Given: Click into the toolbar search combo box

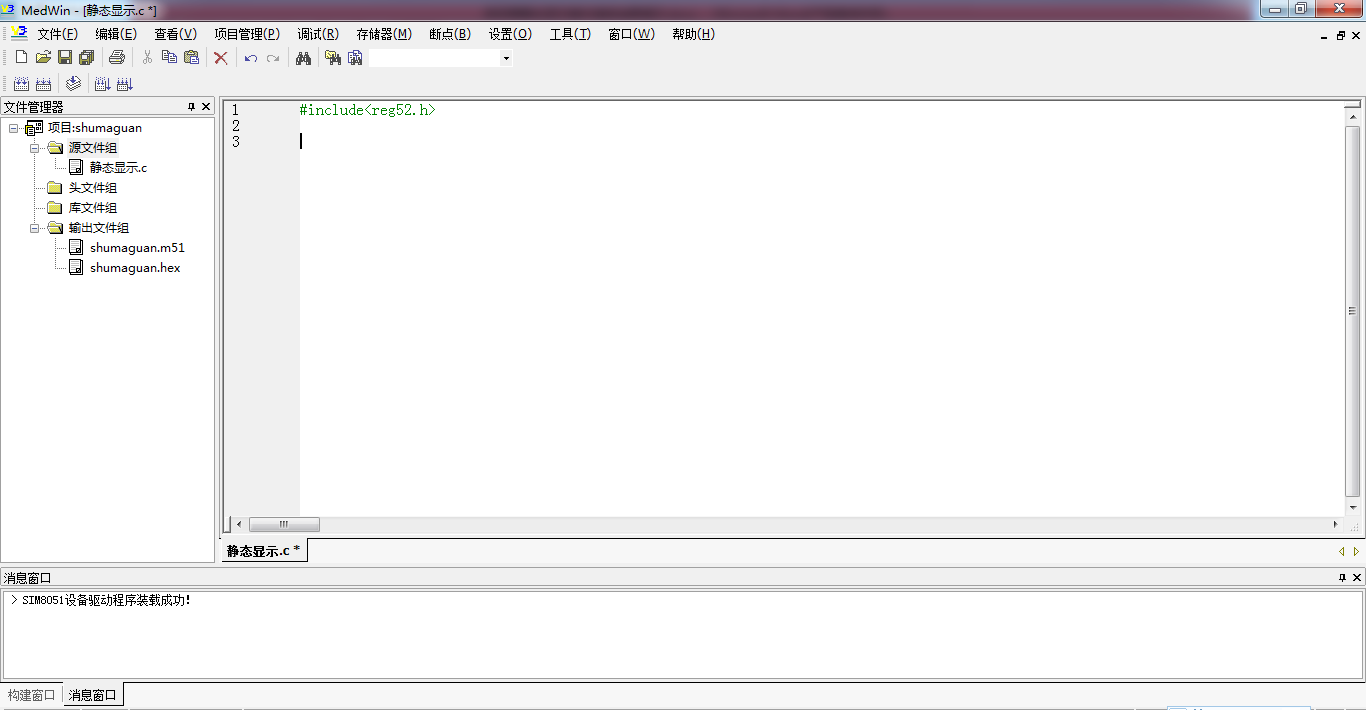Looking at the screenshot, I should [434, 58].
